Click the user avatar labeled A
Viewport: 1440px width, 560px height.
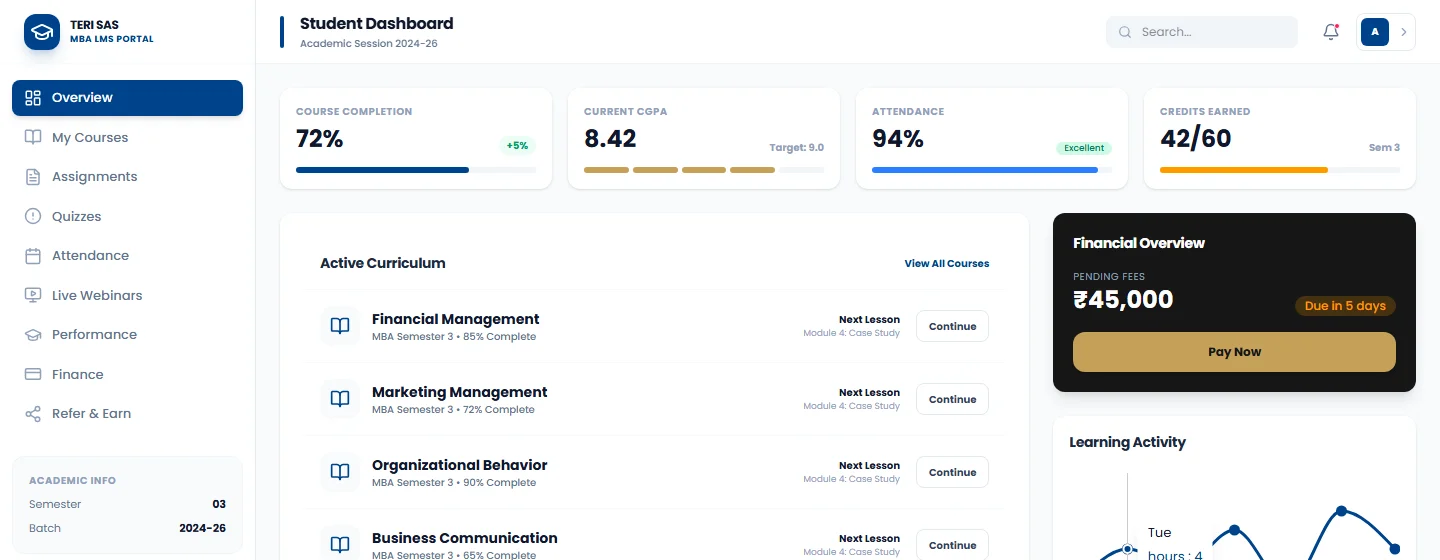(x=1375, y=32)
